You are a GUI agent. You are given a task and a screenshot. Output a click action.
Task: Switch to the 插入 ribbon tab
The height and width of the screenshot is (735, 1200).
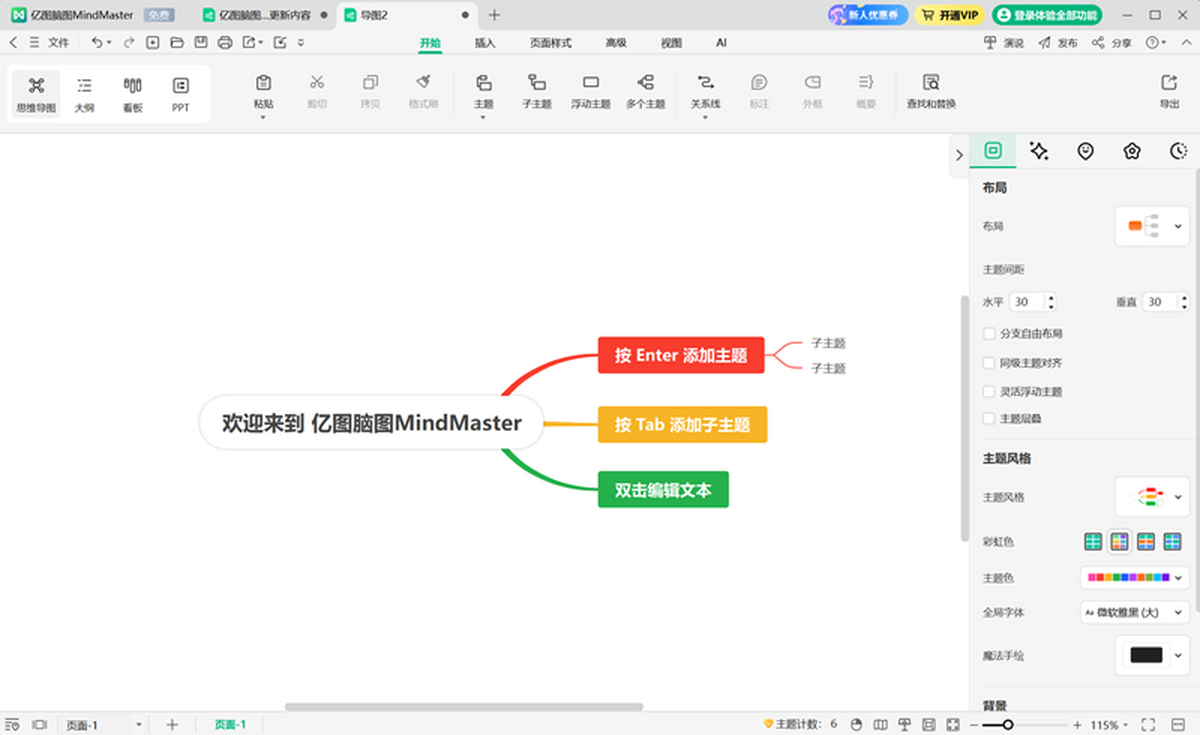pyautogui.click(x=485, y=43)
